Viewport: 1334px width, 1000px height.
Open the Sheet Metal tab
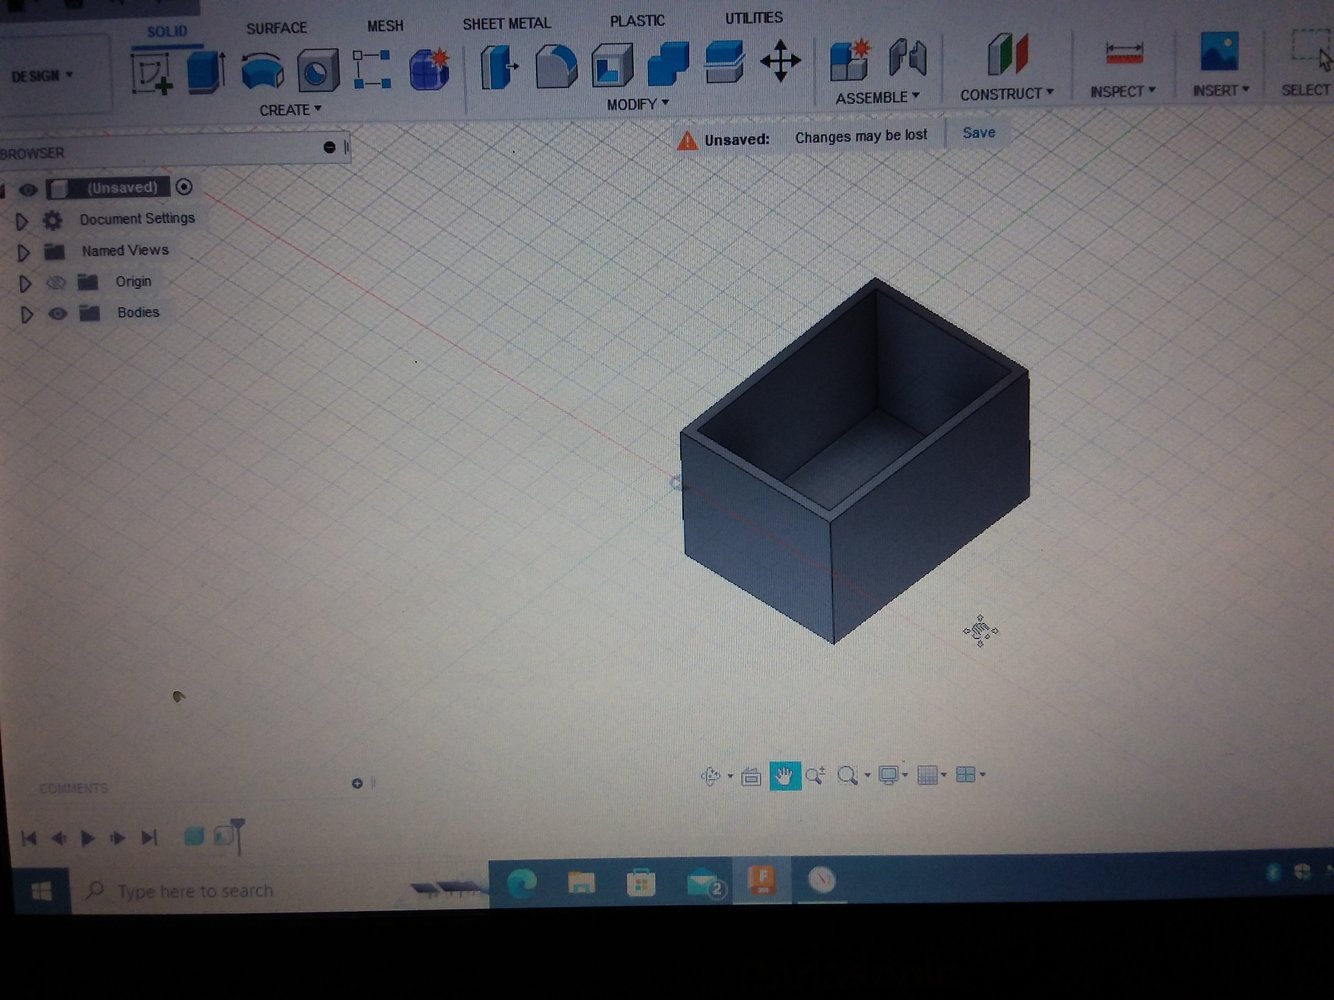coord(506,23)
